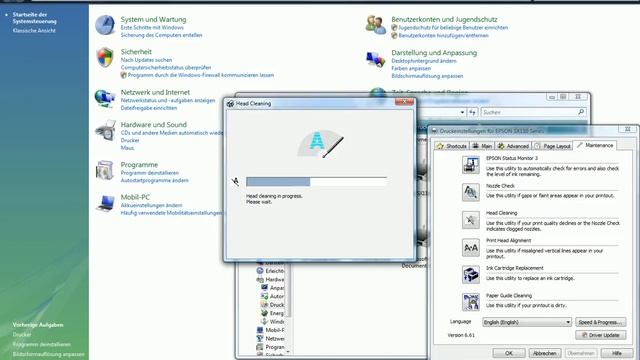Open the System und Wartung heading link
The height and width of the screenshot is (360, 640).
tap(153, 19)
